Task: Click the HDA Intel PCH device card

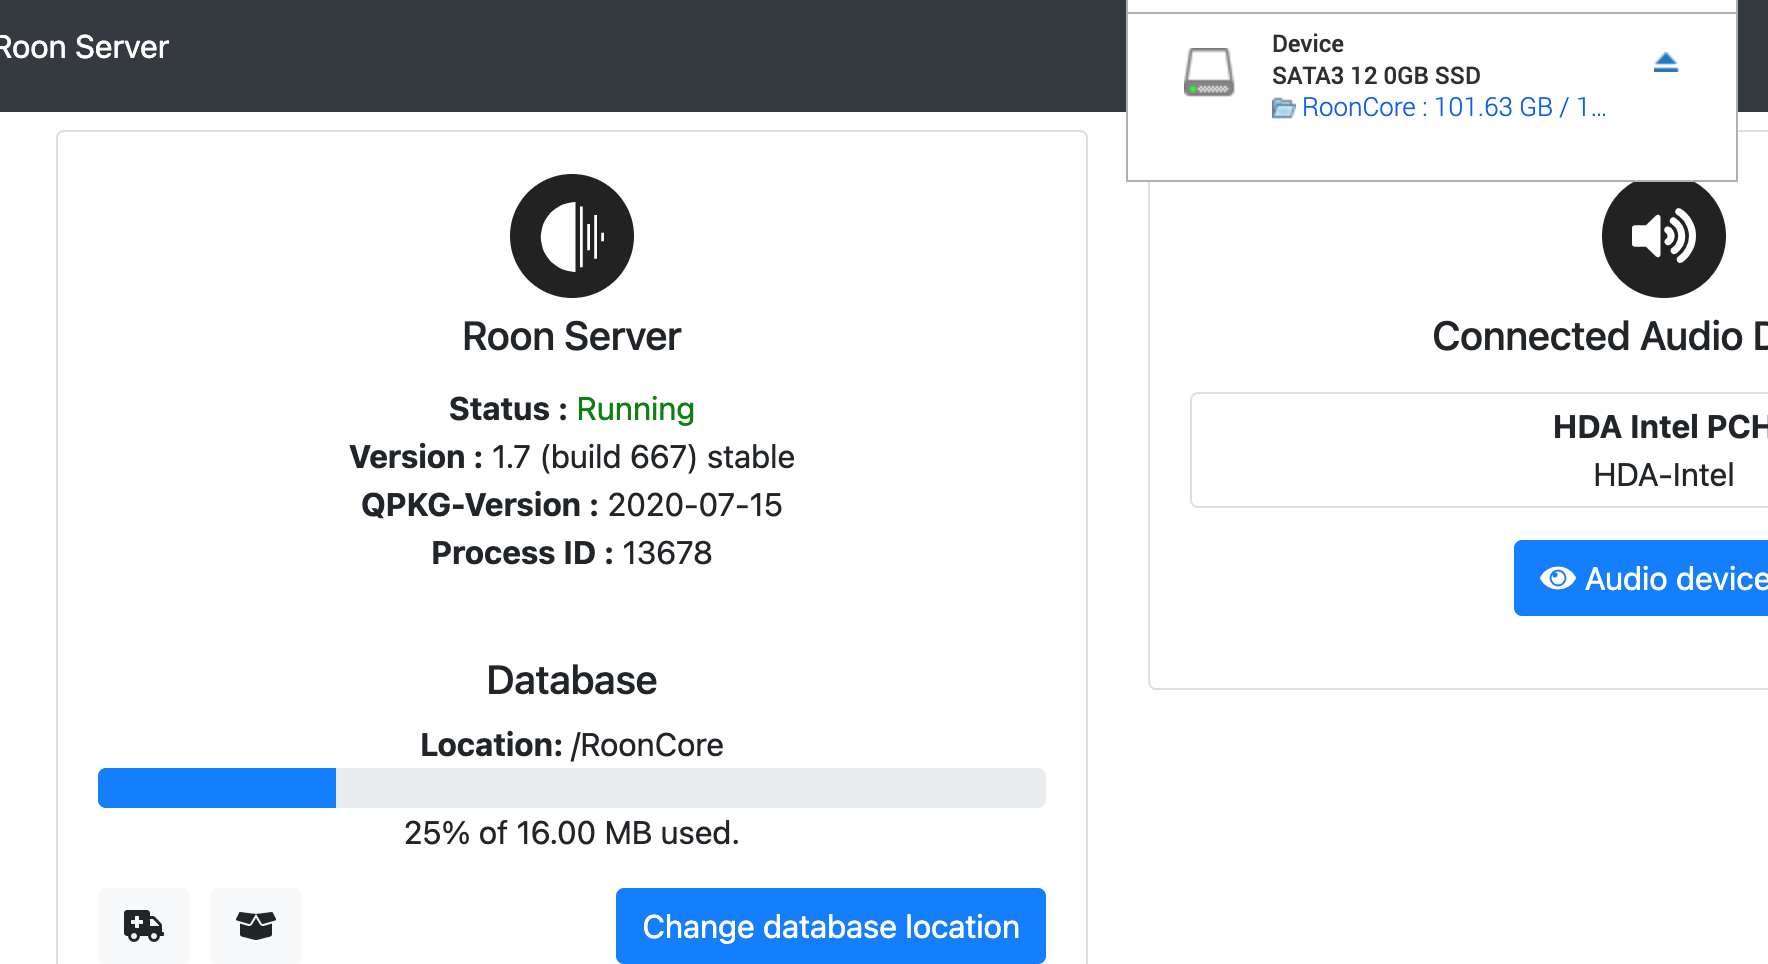Action: pos(1480,450)
